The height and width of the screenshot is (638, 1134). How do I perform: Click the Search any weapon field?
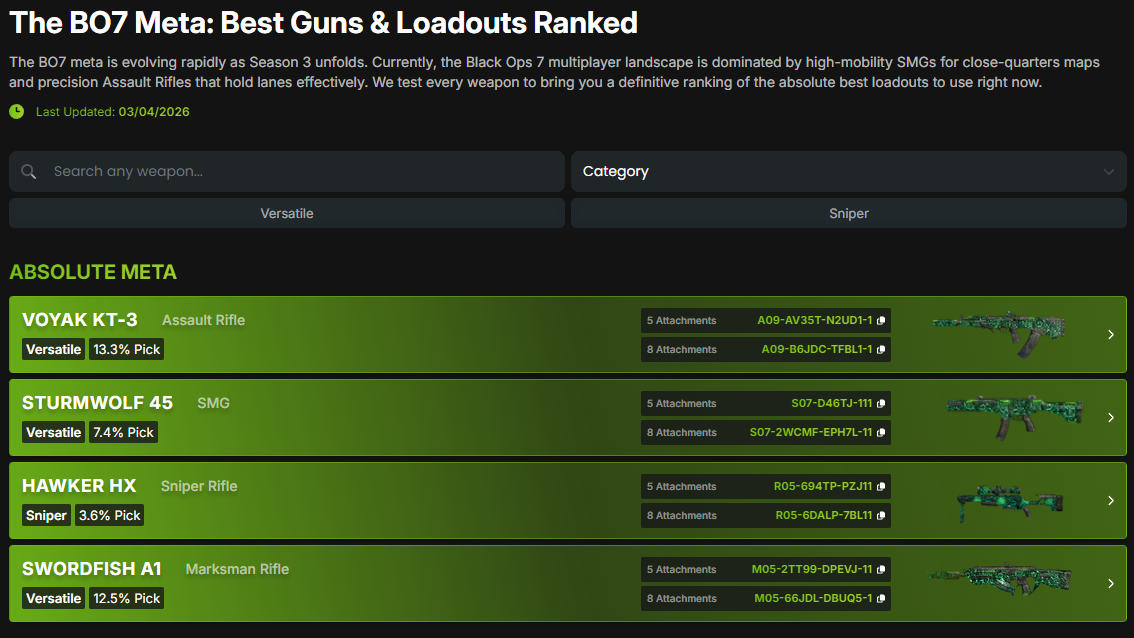(x=300, y=172)
